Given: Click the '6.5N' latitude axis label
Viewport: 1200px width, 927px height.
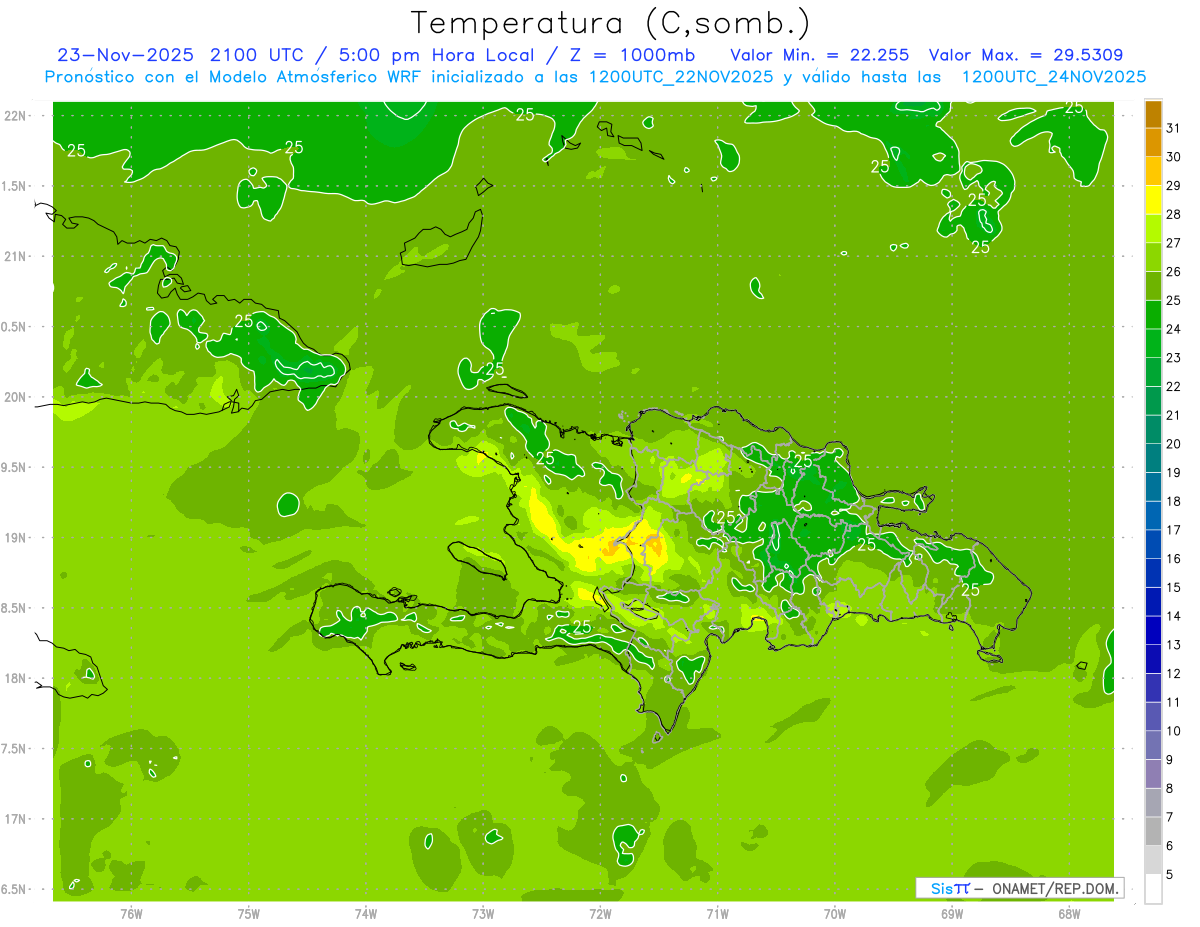Looking at the screenshot, I should (x=15, y=889).
